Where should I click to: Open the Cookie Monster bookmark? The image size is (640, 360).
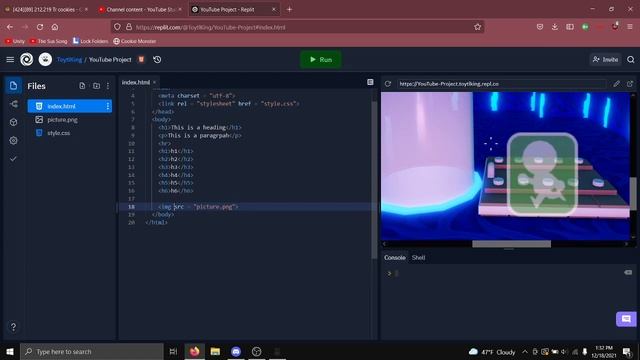(x=135, y=41)
